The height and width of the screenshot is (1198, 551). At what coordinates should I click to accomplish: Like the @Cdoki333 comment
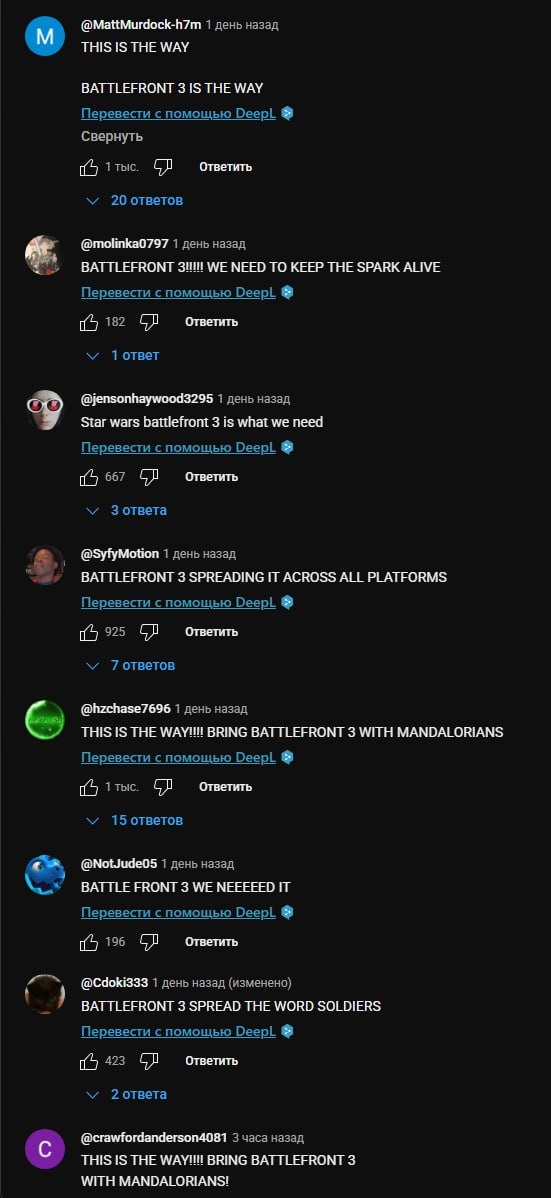(x=89, y=1061)
